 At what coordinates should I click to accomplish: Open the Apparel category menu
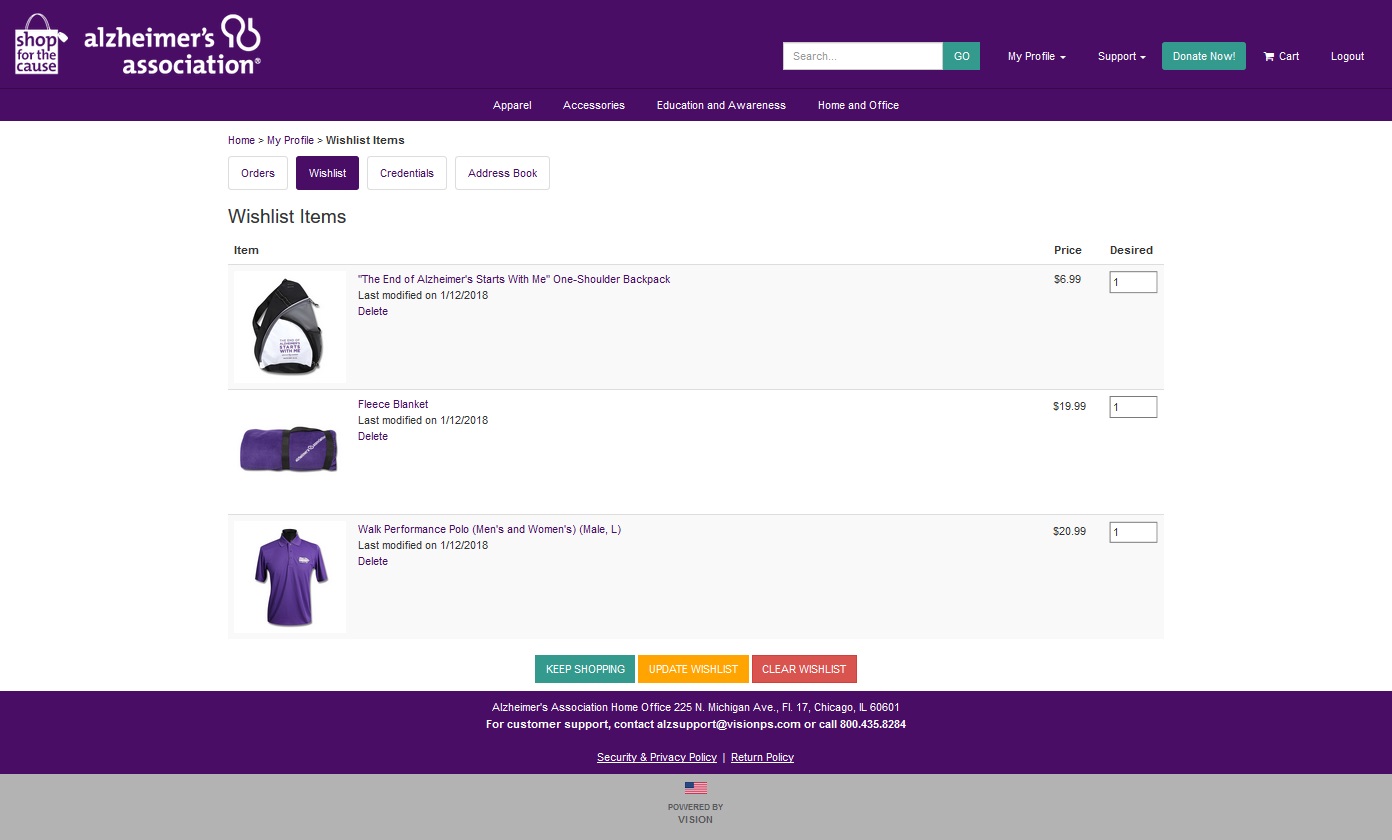click(x=512, y=105)
